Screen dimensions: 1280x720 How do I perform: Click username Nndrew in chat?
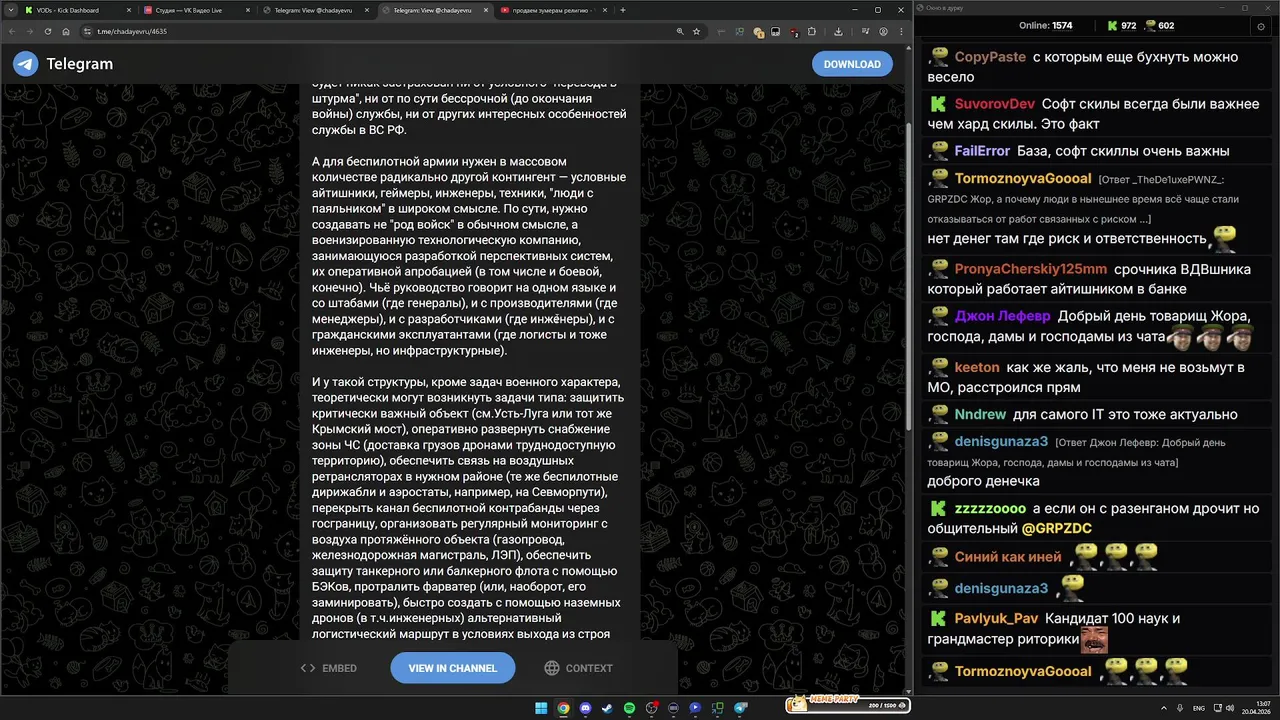(980, 414)
